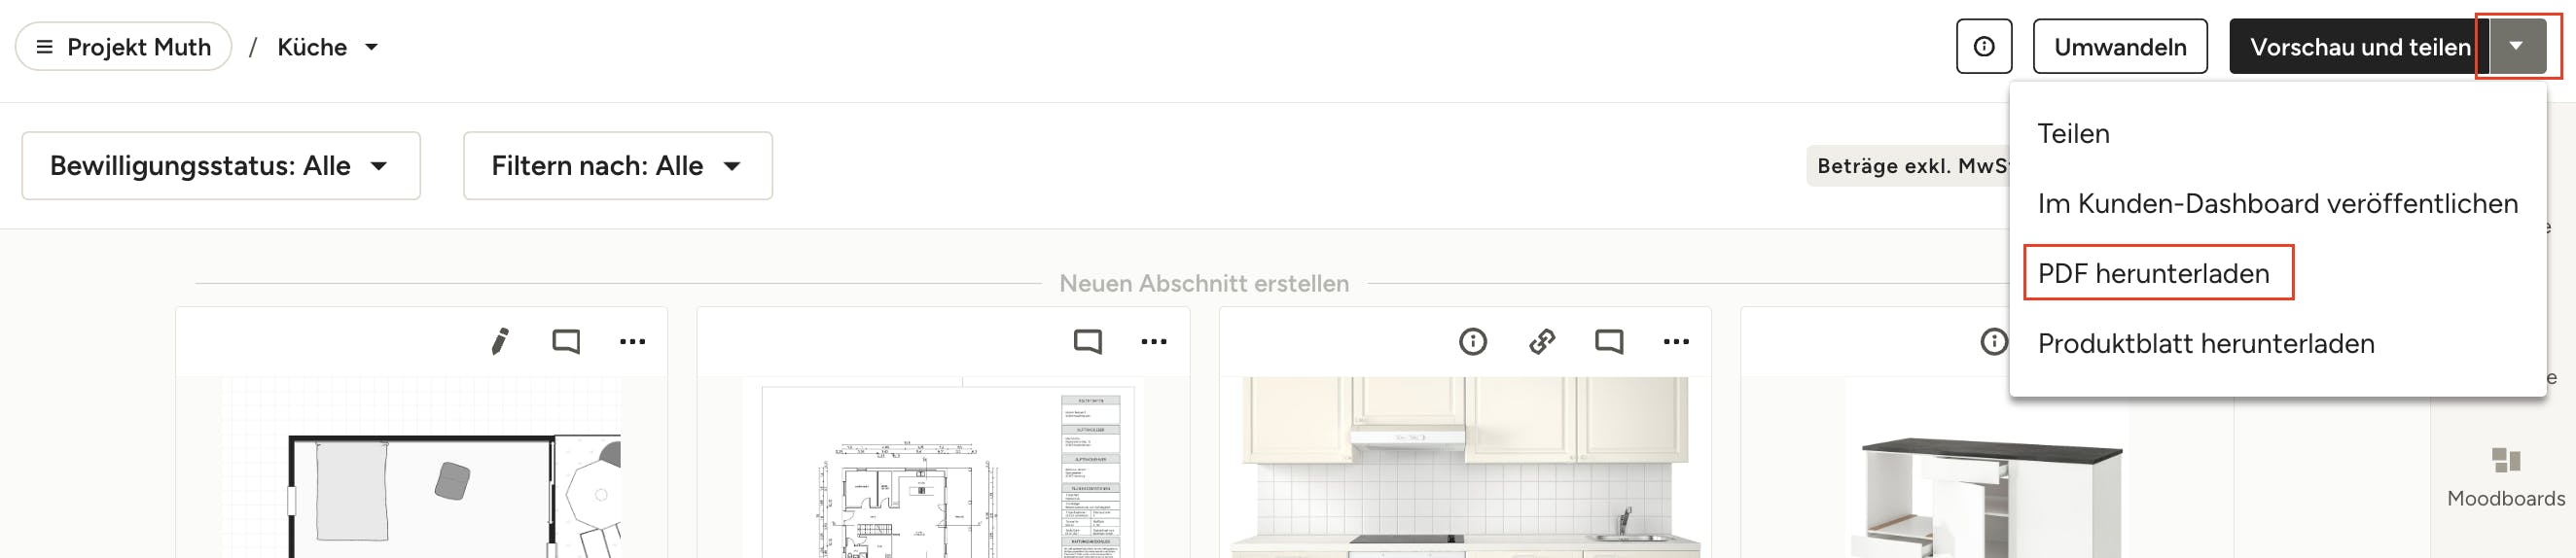
Task: Expand the Bewilligungsstatus filter dropdown
Action: (x=221, y=166)
